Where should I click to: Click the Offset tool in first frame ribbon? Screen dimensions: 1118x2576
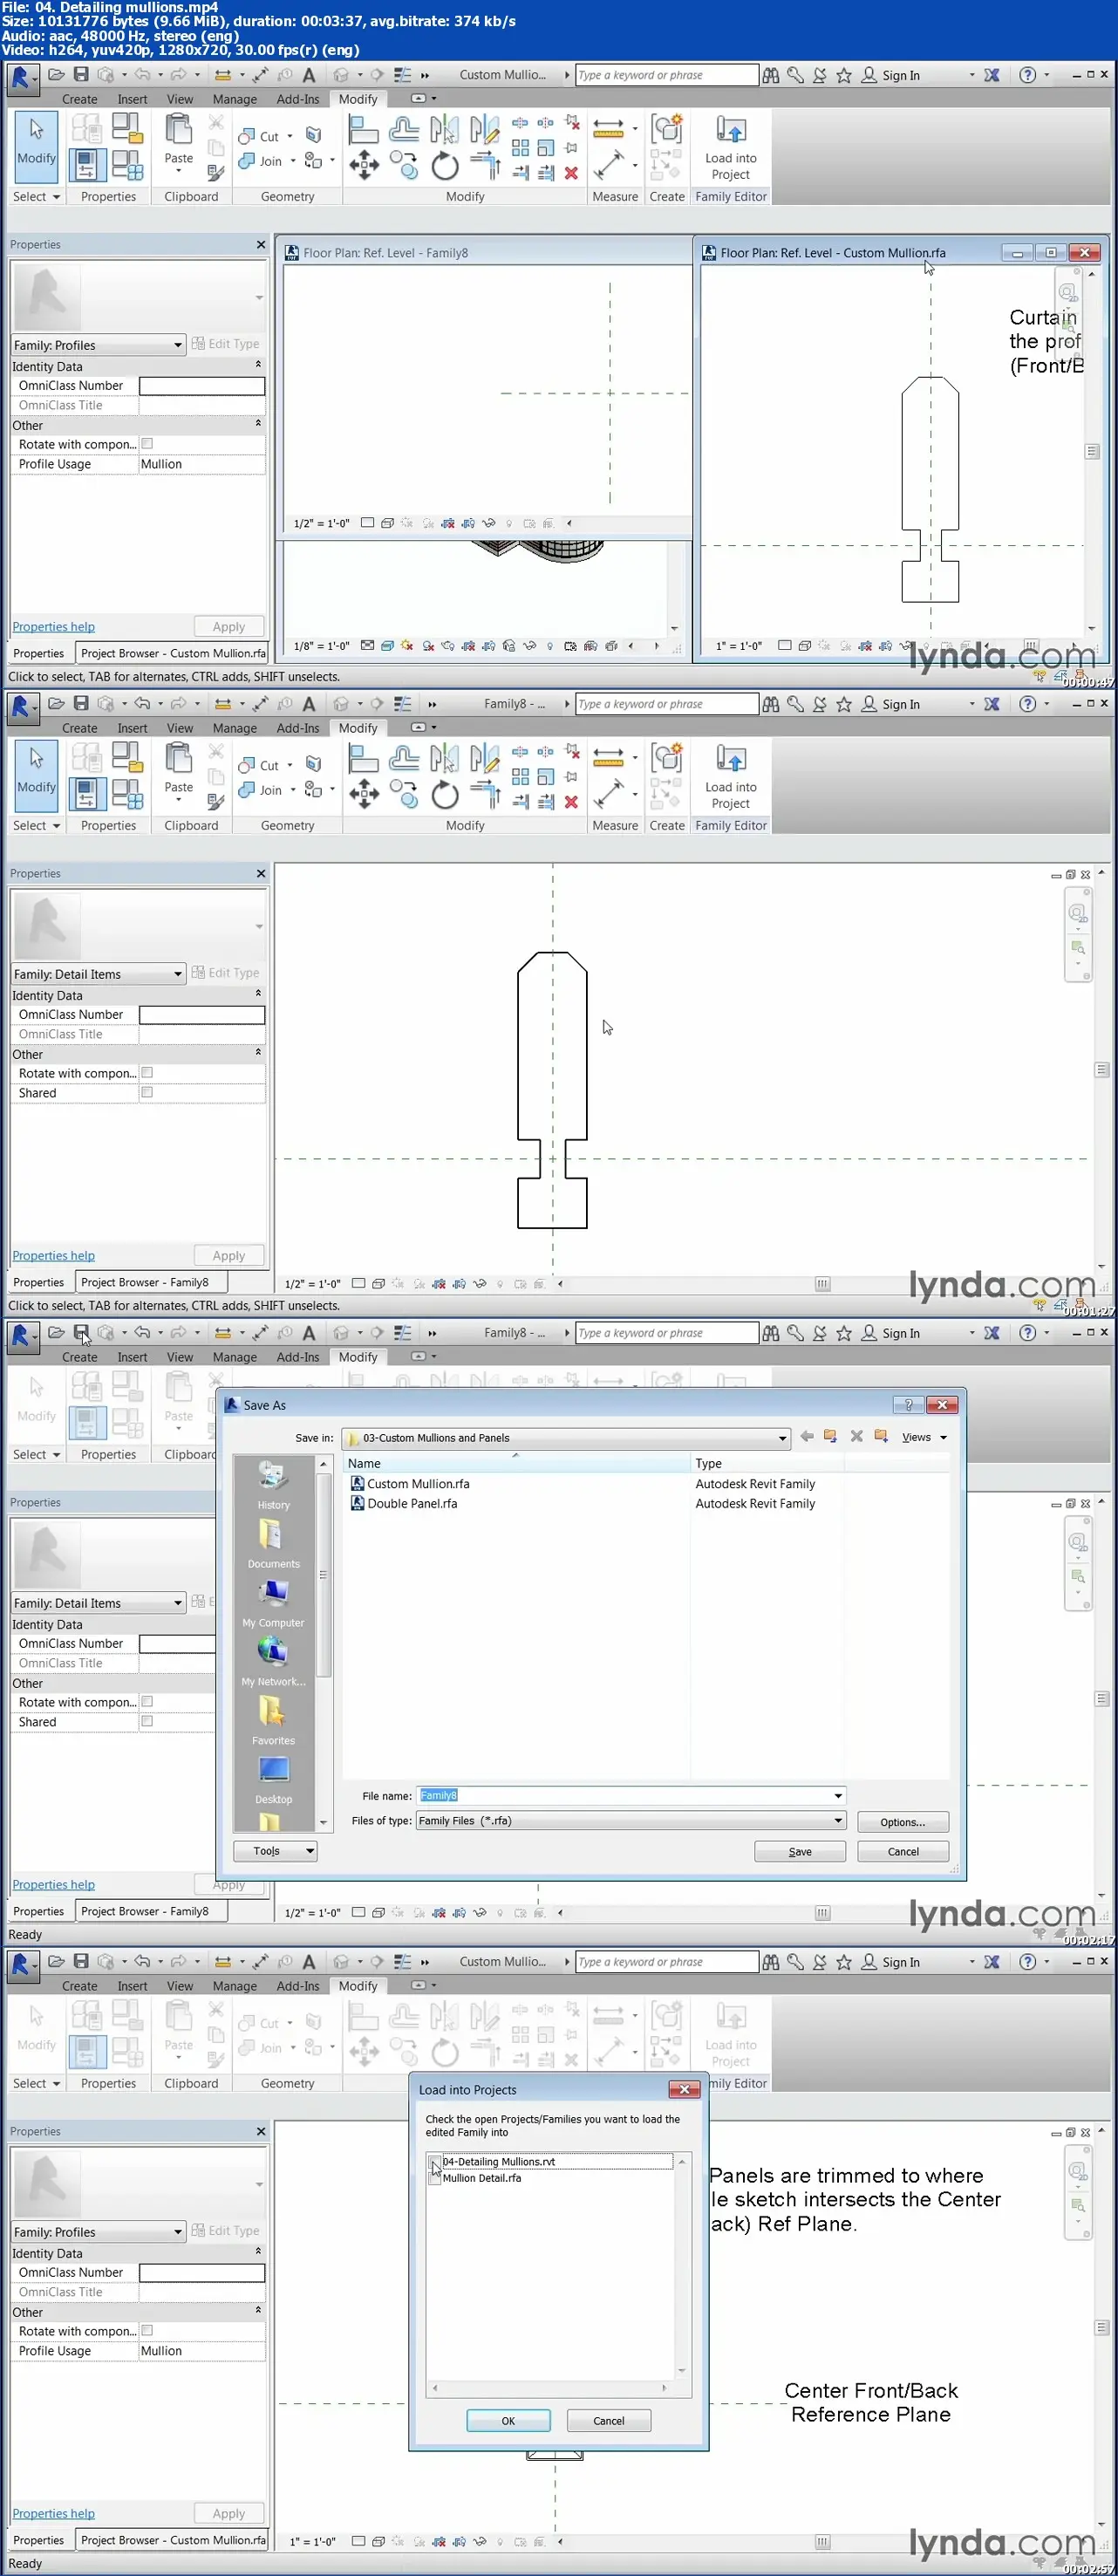point(404,130)
